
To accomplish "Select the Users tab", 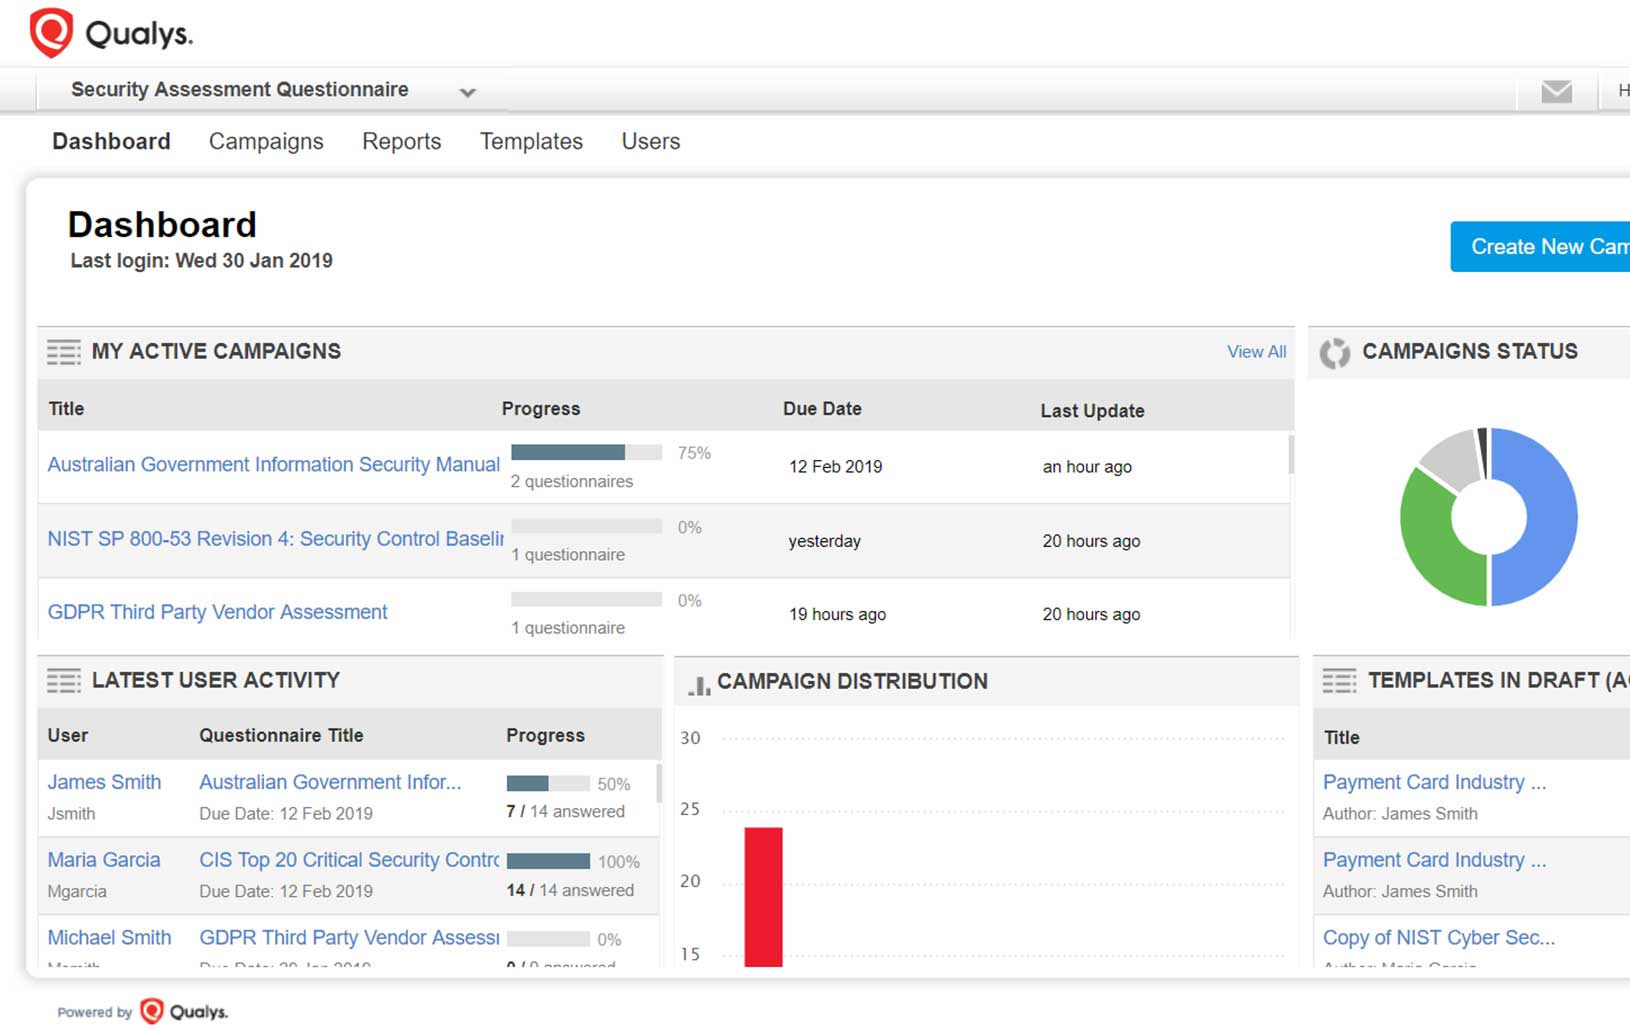I will point(650,142).
